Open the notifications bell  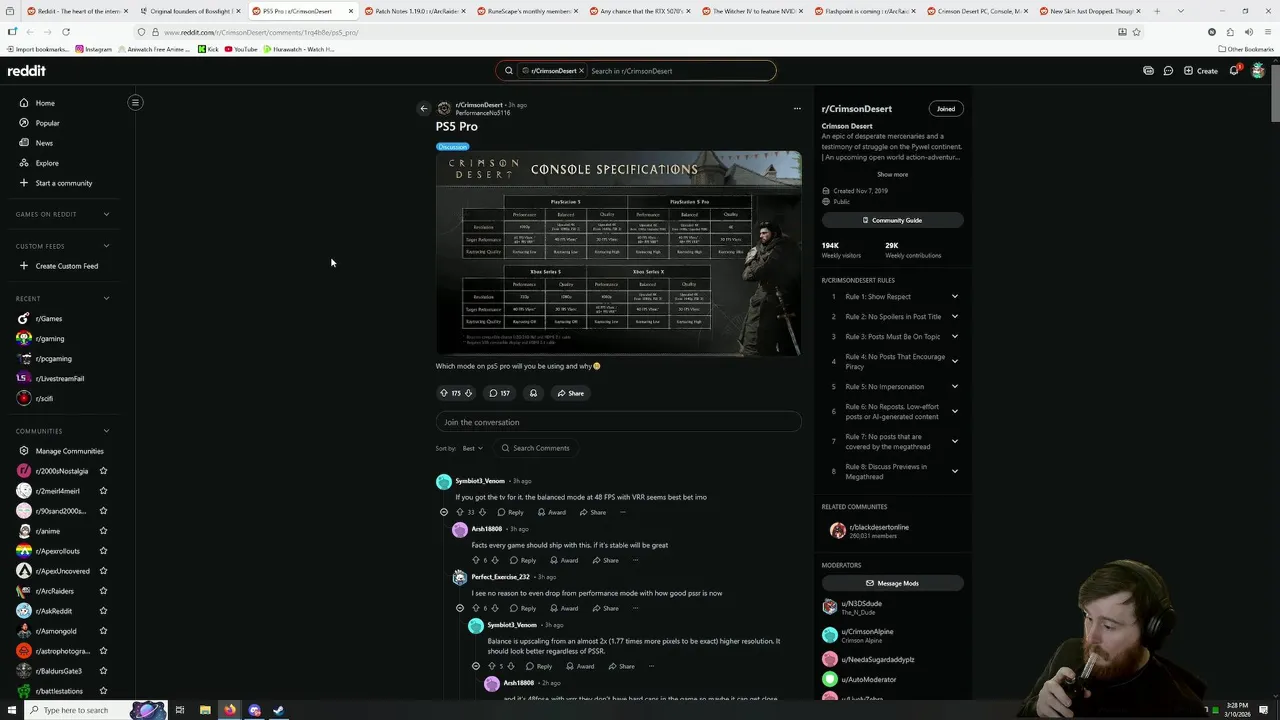(x=1234, y=71)
